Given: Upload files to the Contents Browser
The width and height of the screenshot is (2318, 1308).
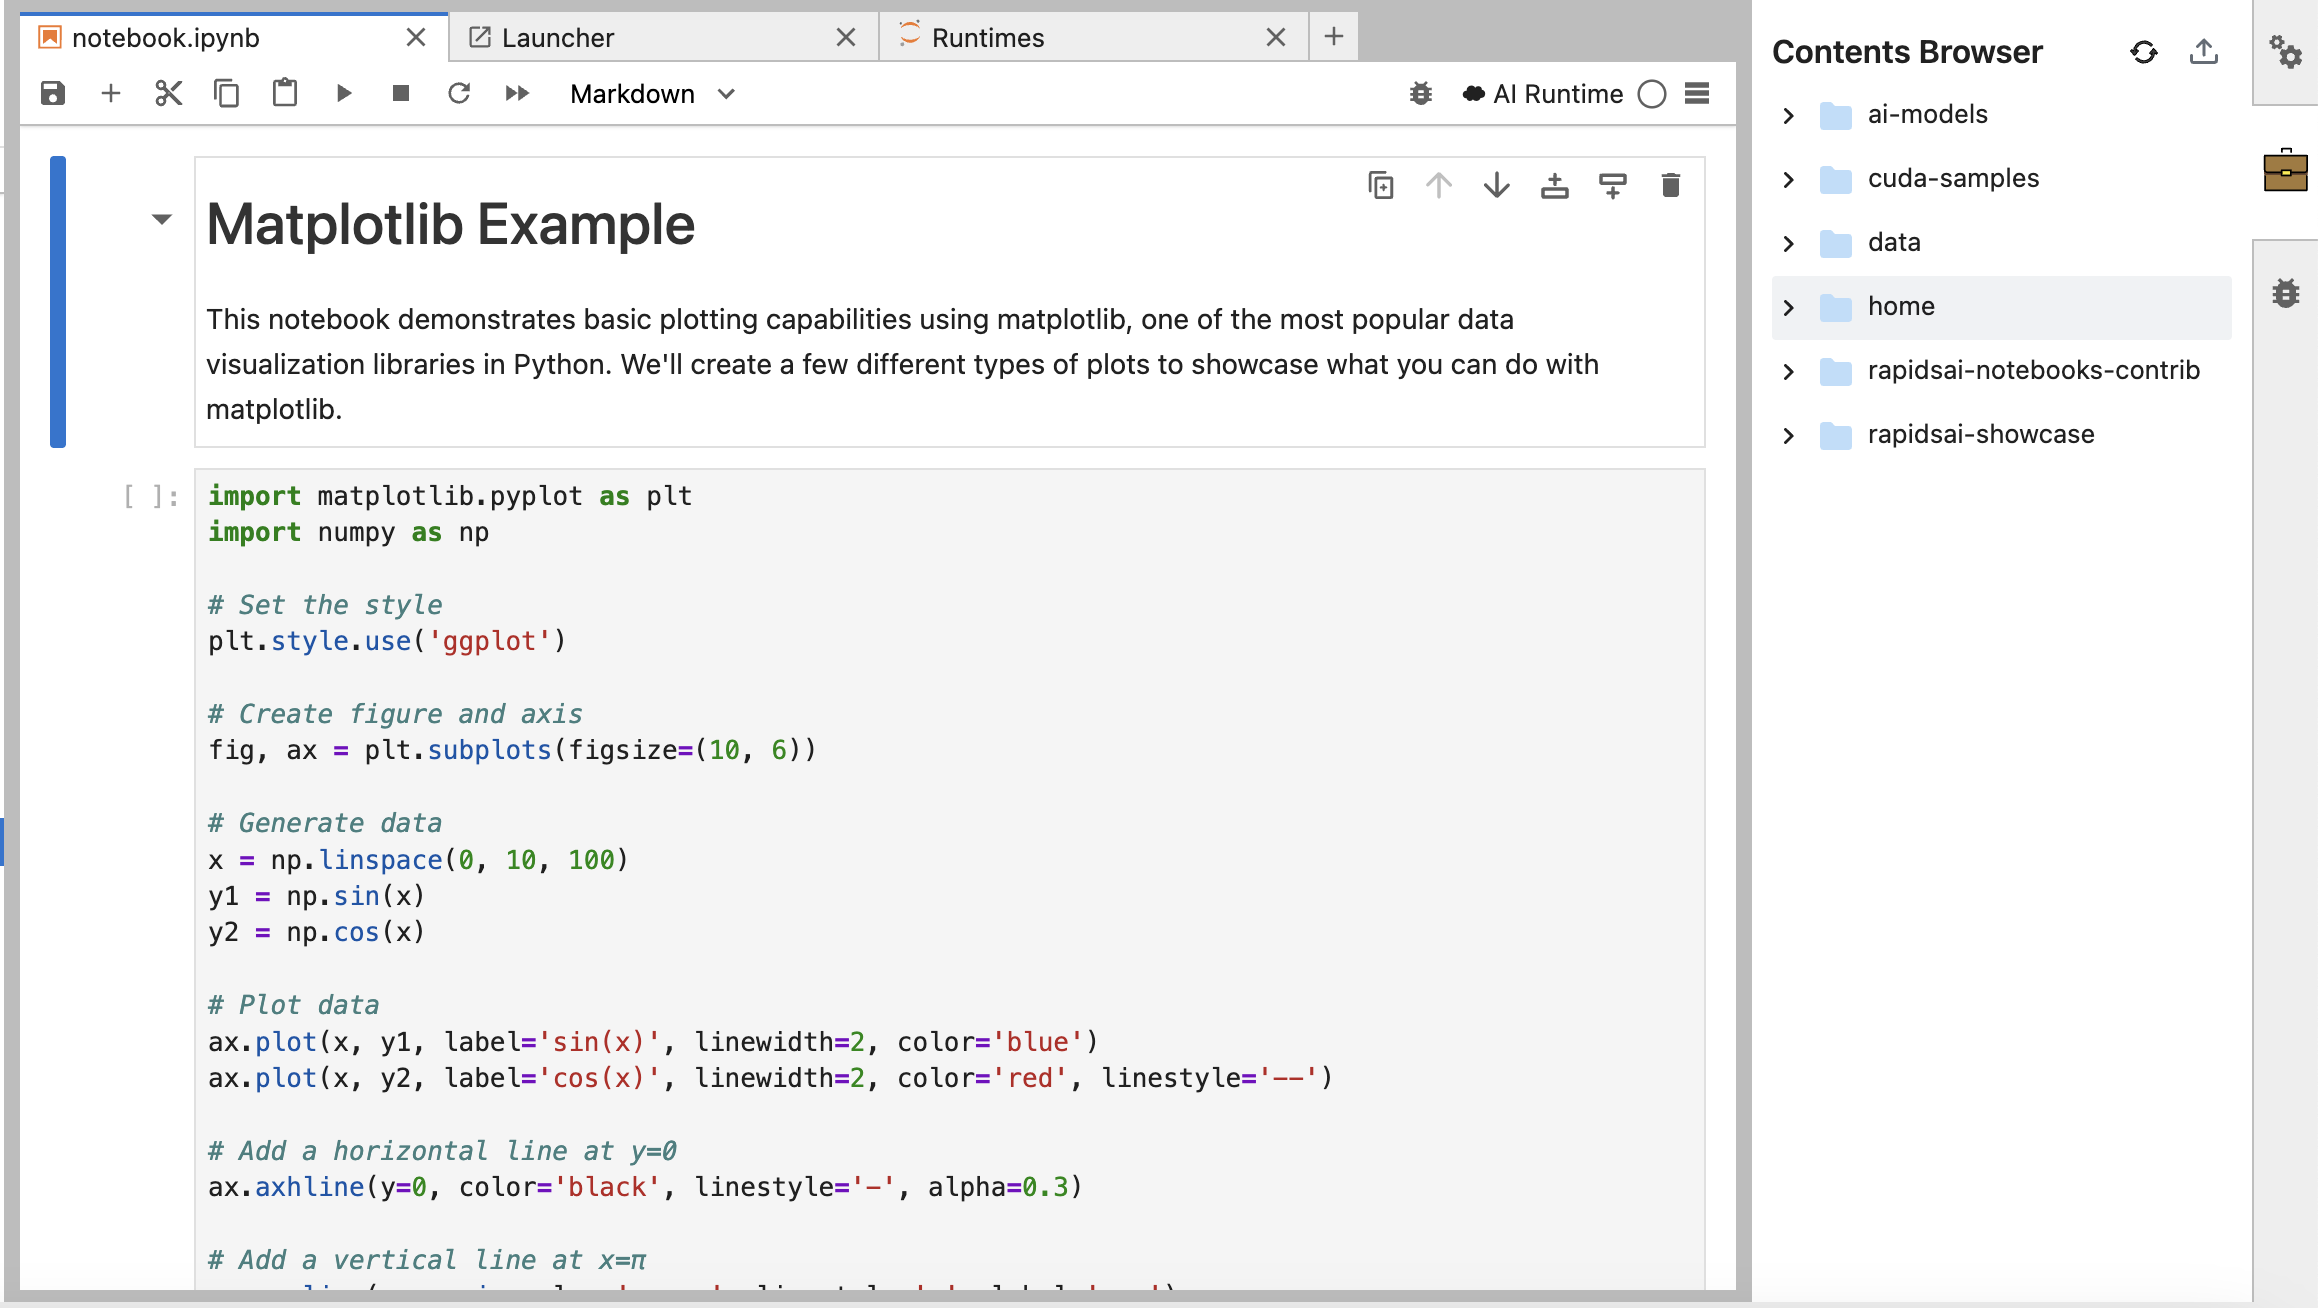Looking at the screenshot, I should point(2204,52).
